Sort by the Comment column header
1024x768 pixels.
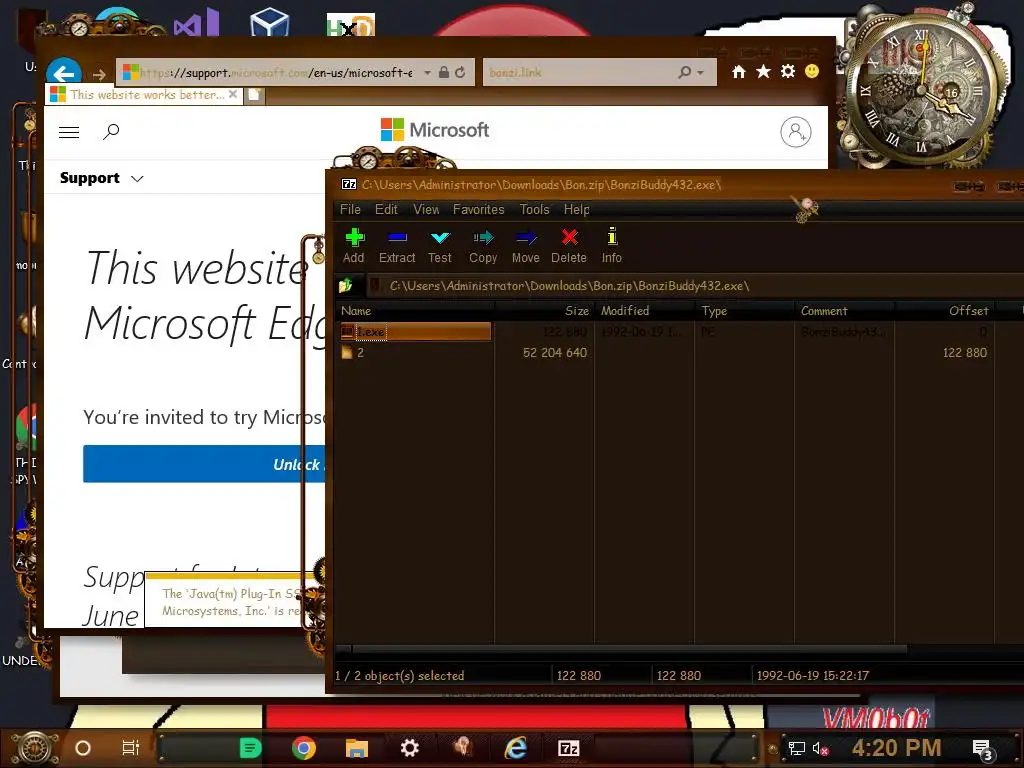coord(844,311)
